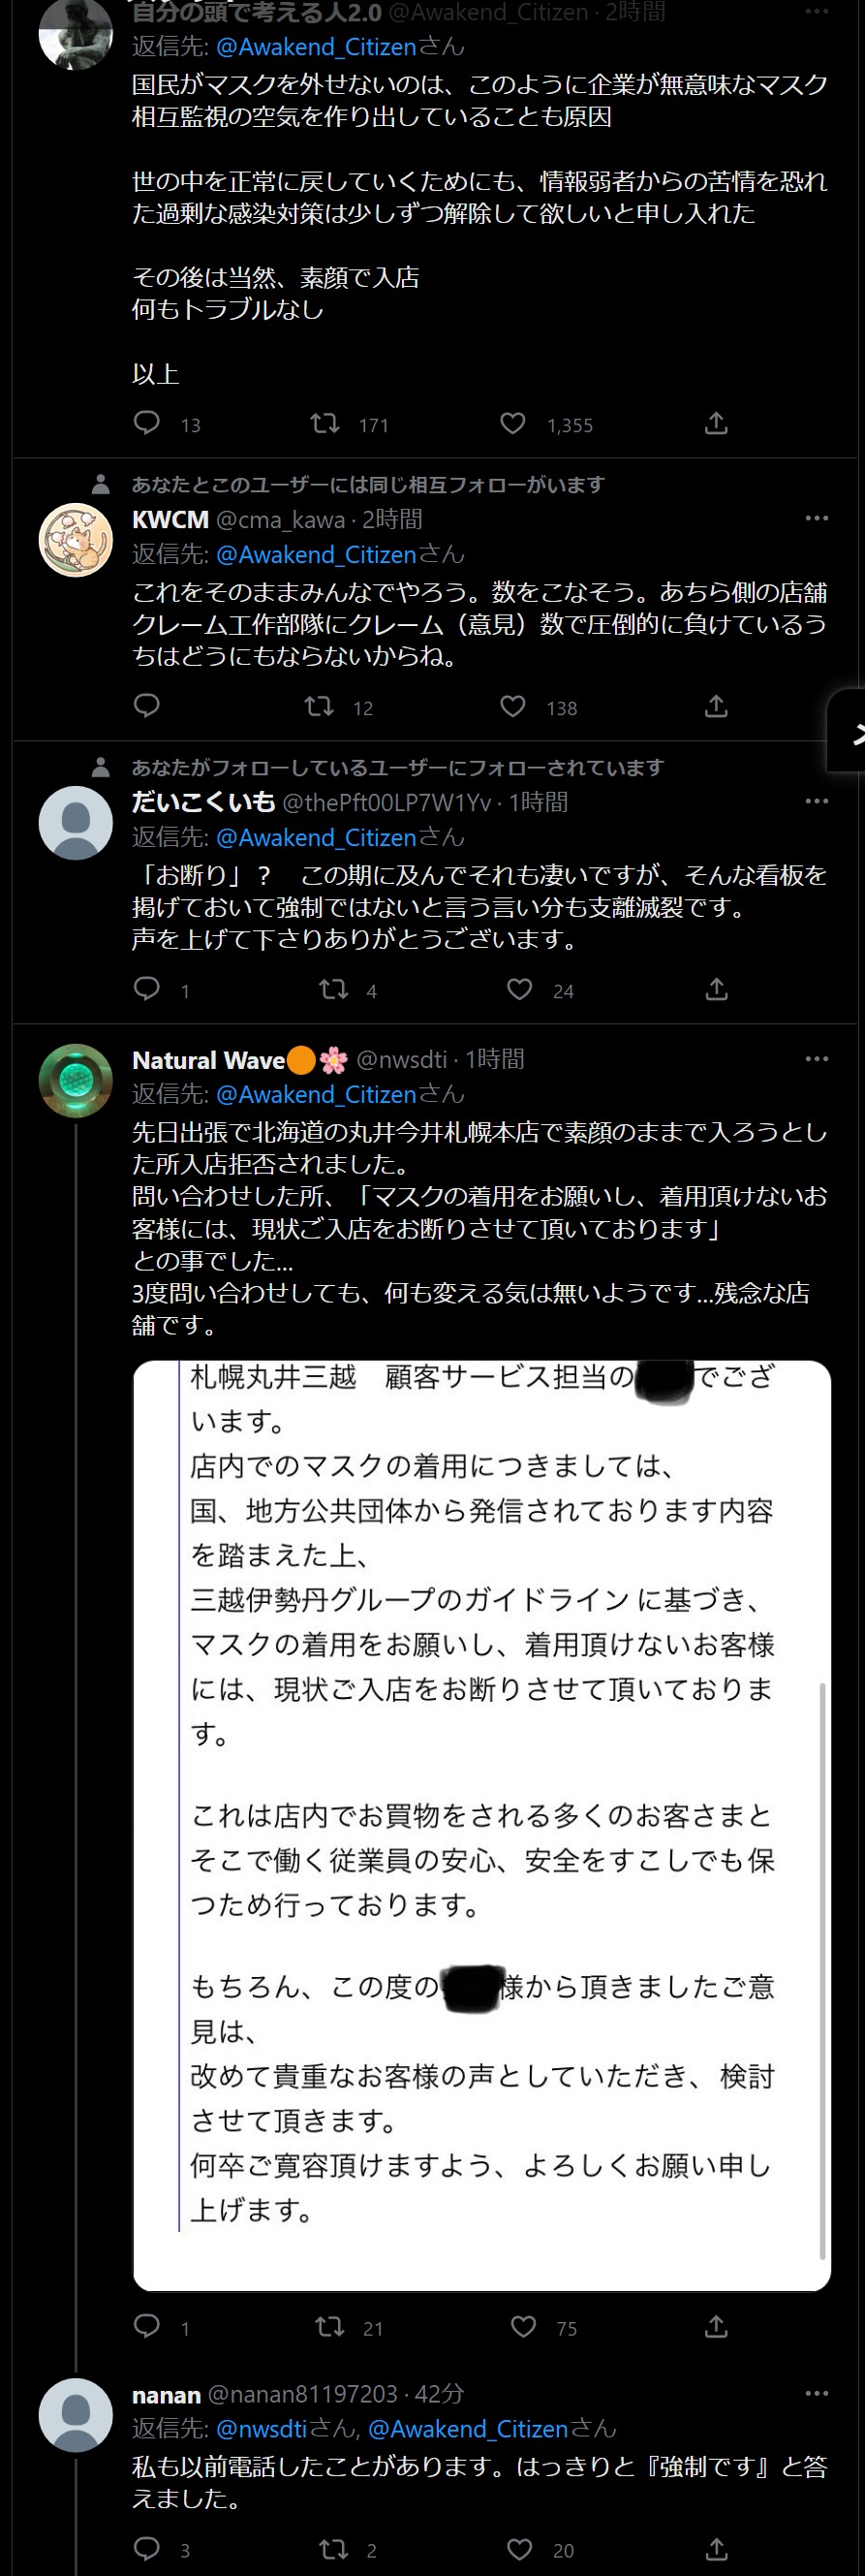Like the top tweet with 1,355 likes
This screenshot has width=865, height=2576.
pos(513,424)
